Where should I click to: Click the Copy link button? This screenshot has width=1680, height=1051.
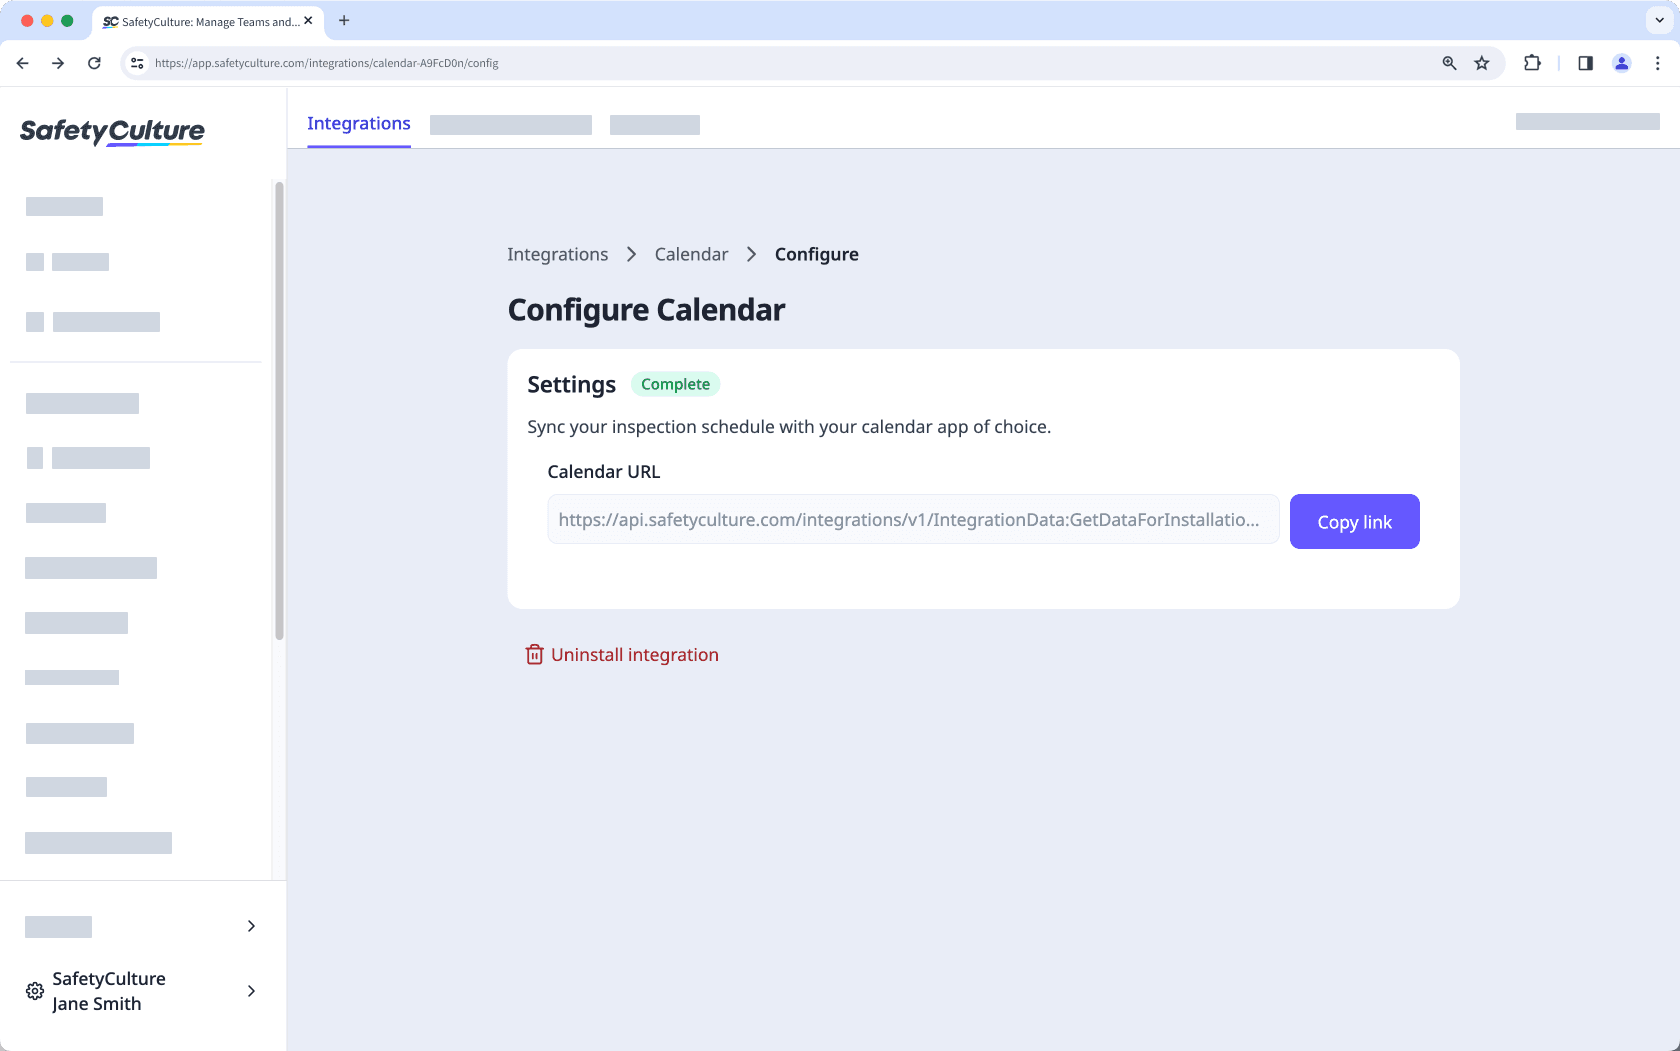click(1354, 521)
